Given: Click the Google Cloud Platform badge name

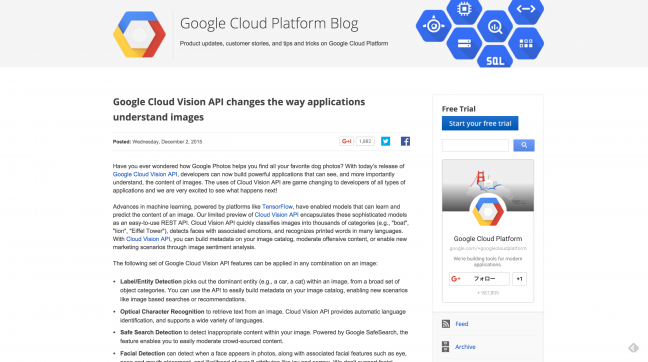Looking at the screenshot, I should (x=488, y=238).
